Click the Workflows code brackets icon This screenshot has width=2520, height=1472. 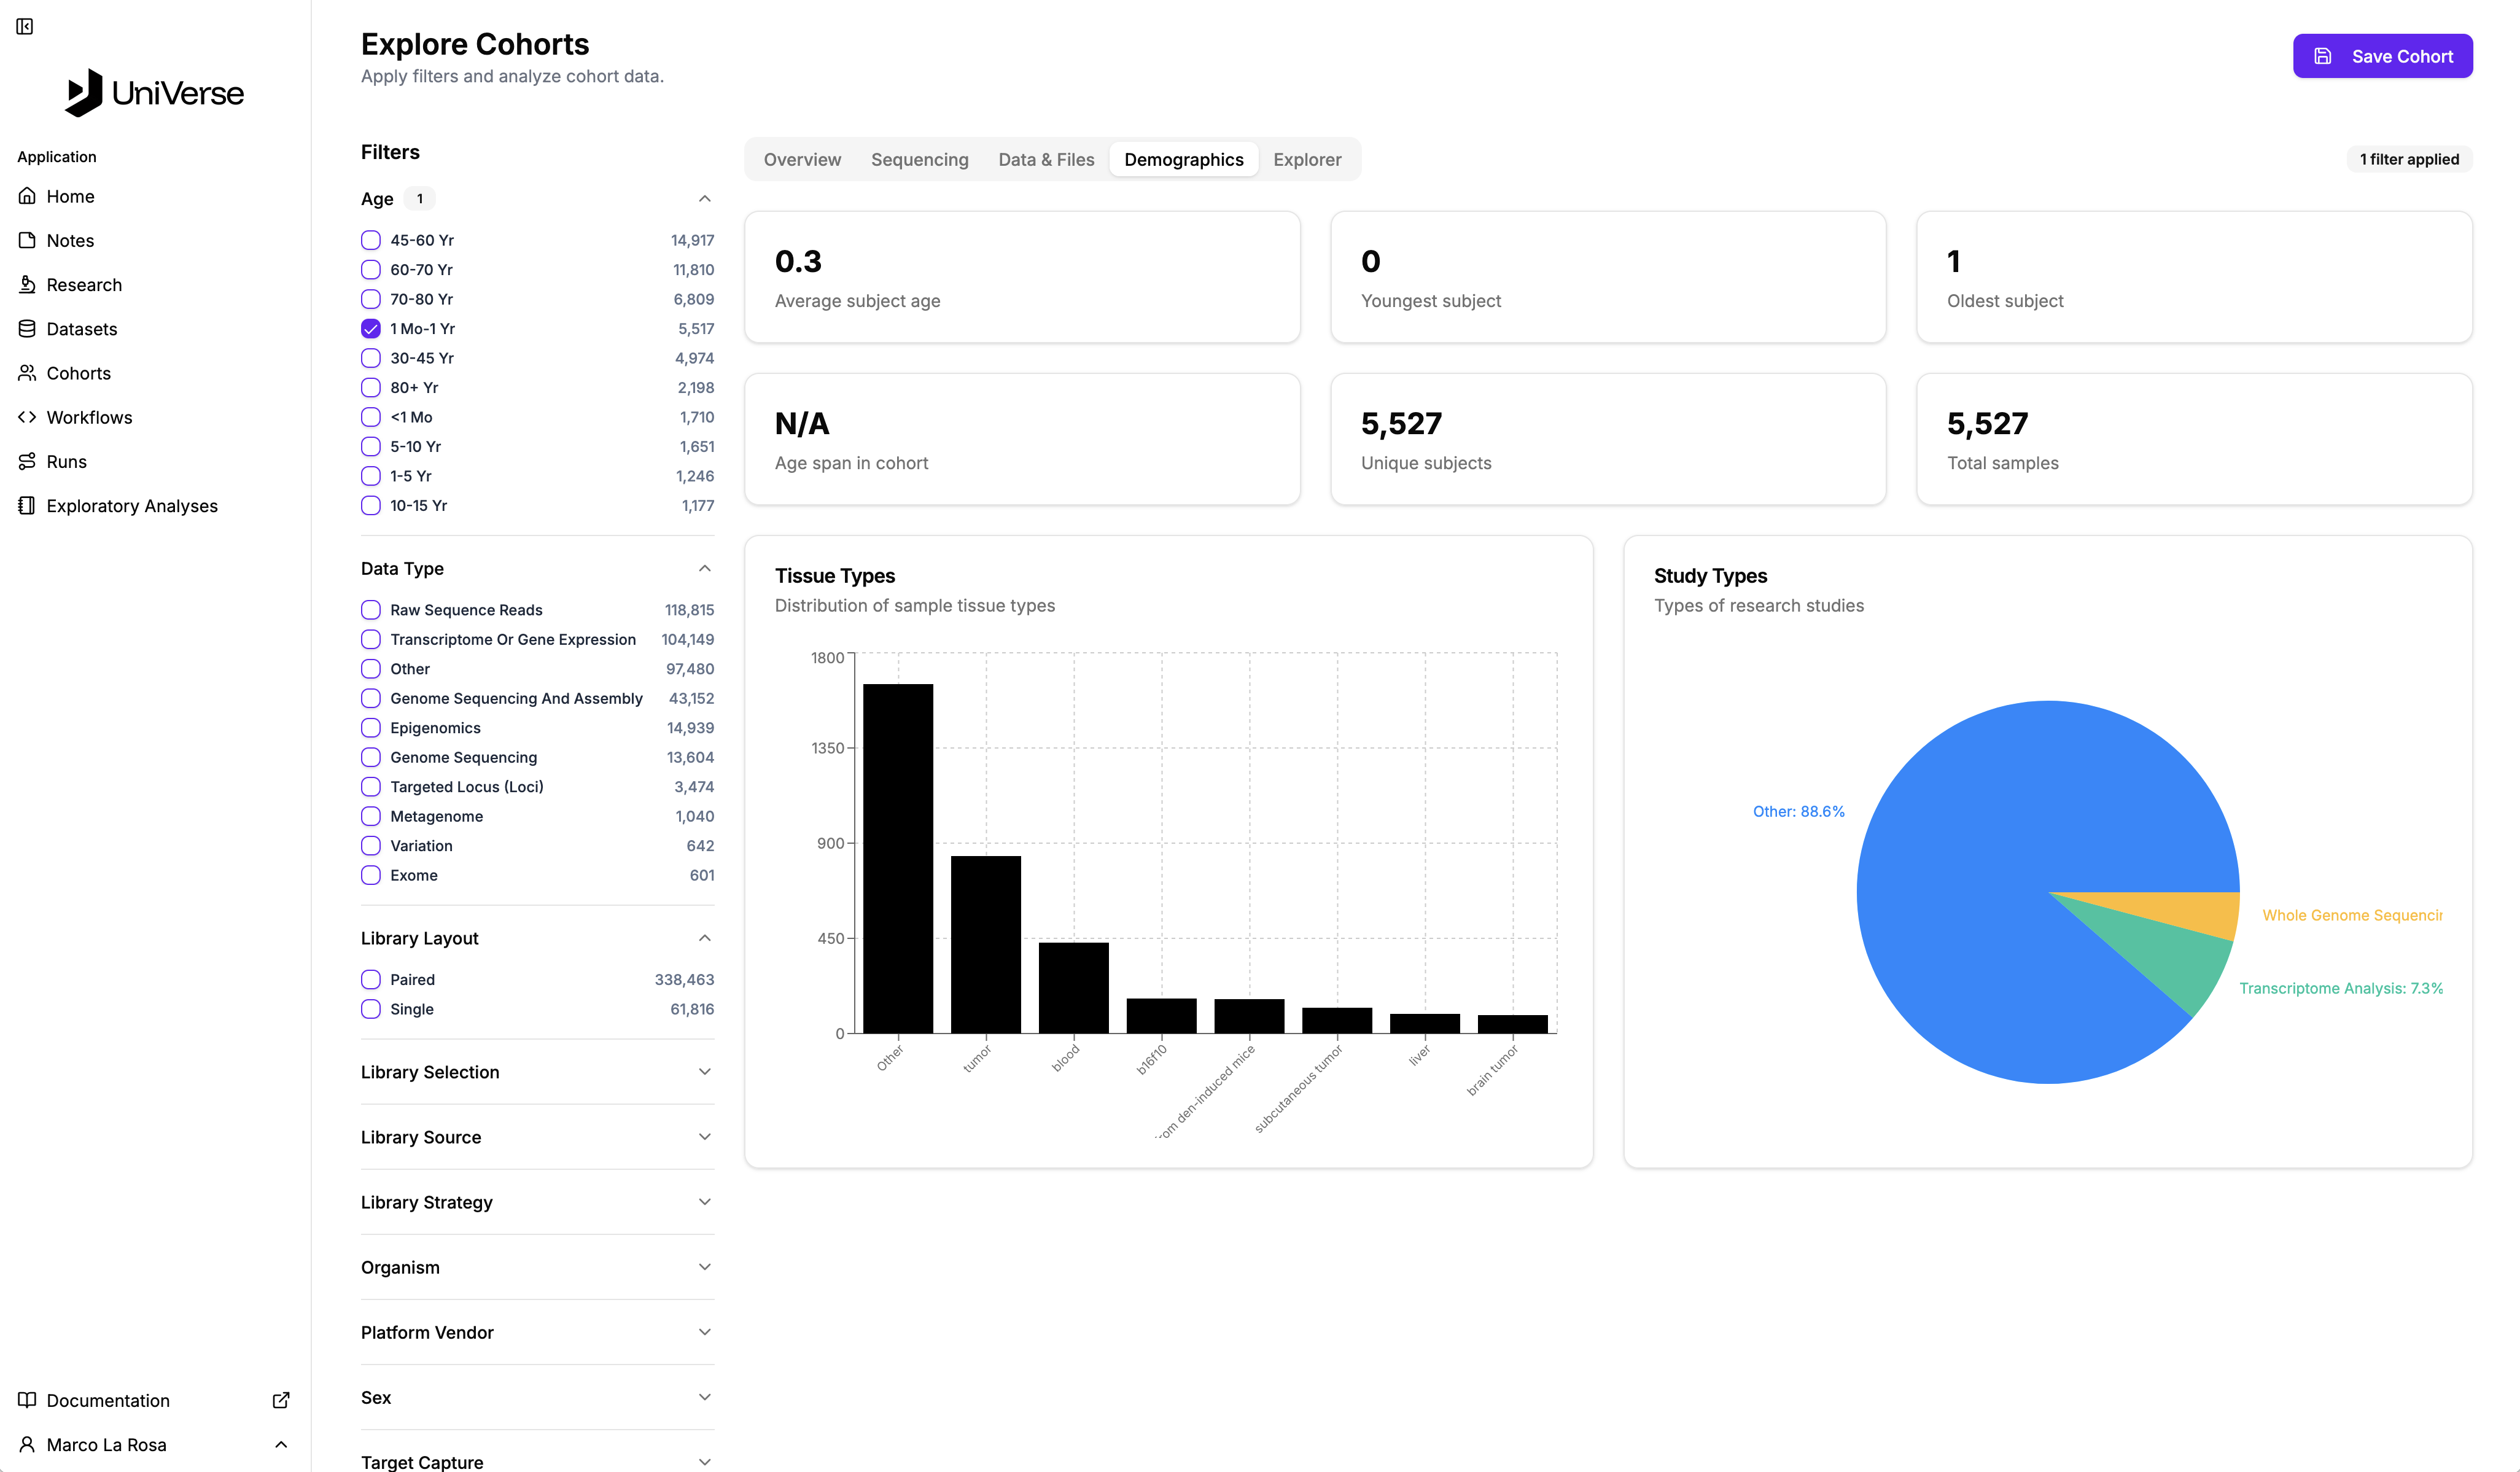(27, 417)
